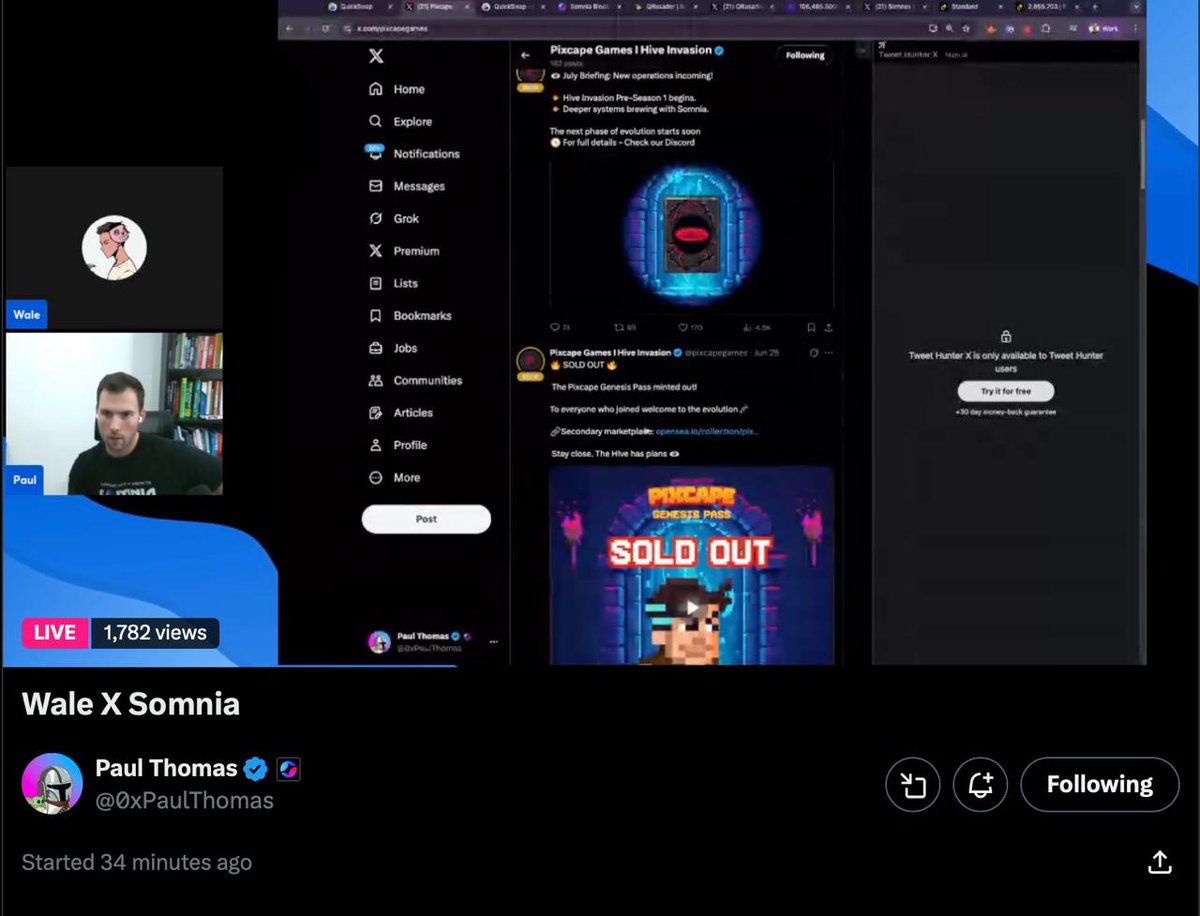Open Lists in the streamed sidebar

393,283
